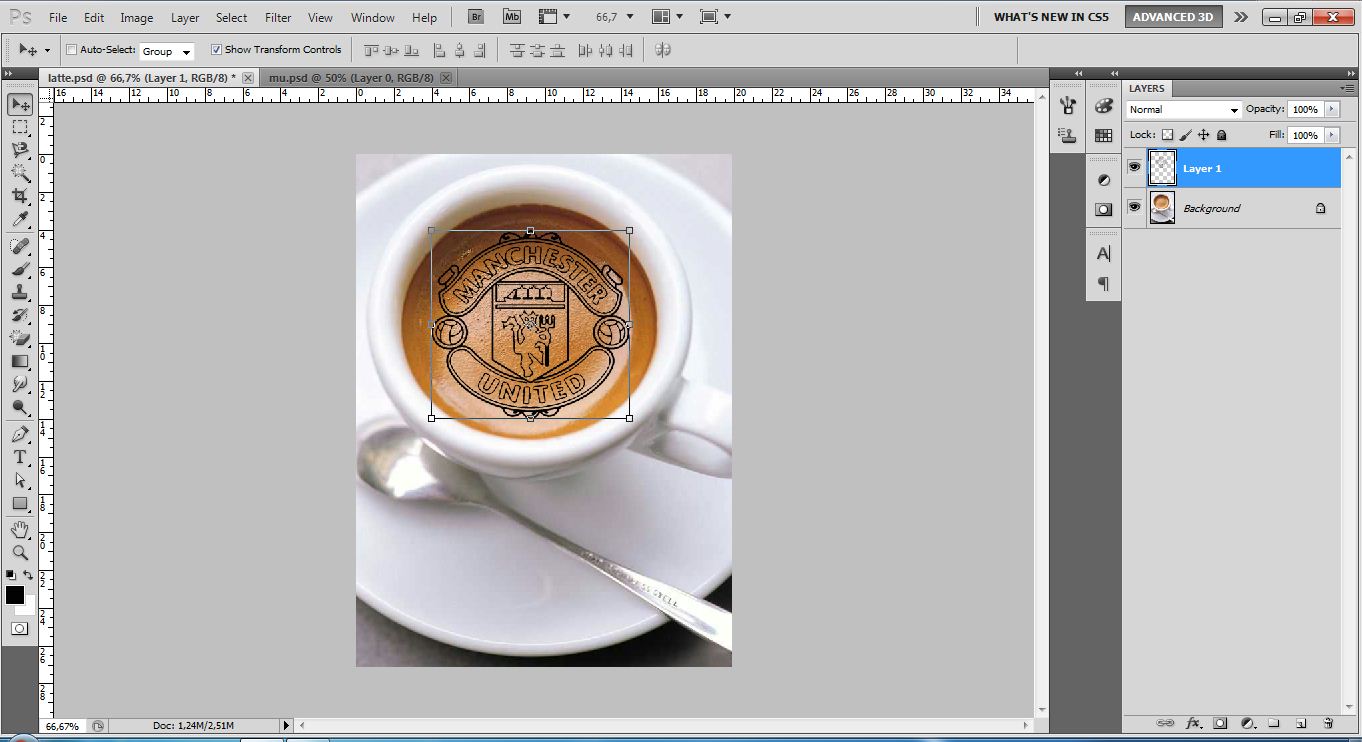The image size is (1362, 742).
Task: Select the Rectangular Marquee tool
Action: (x=20, y=127)
